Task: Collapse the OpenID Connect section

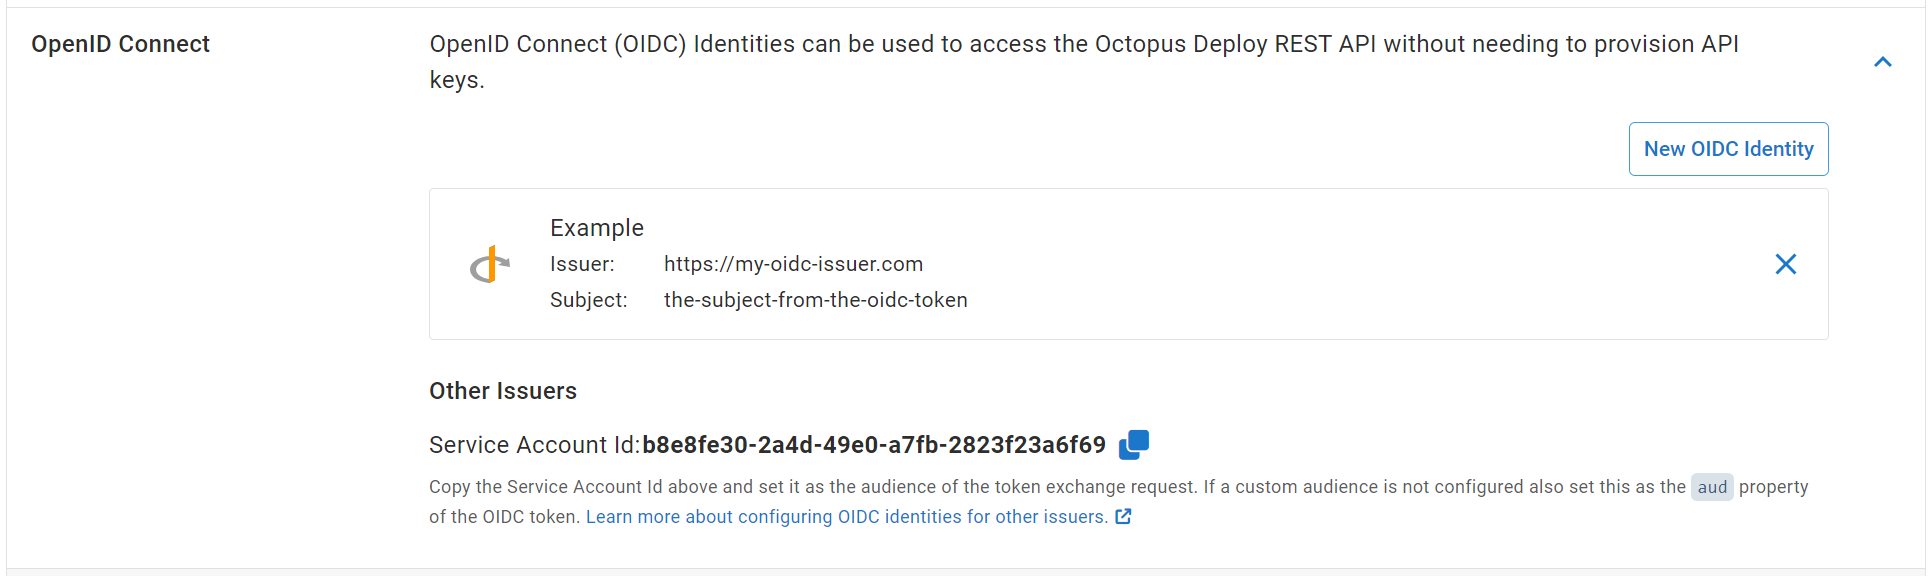Action: pyautogui.click(x=1883, y=62)
